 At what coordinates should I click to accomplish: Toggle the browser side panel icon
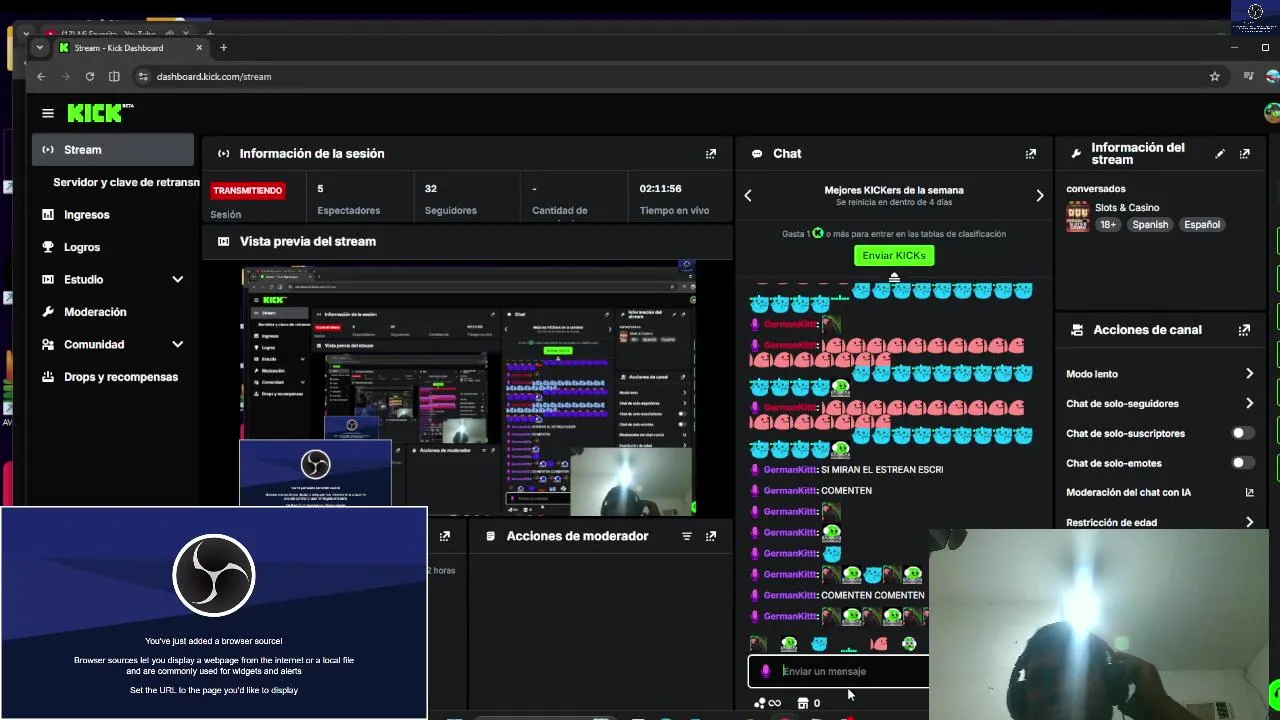click(114, 76)
